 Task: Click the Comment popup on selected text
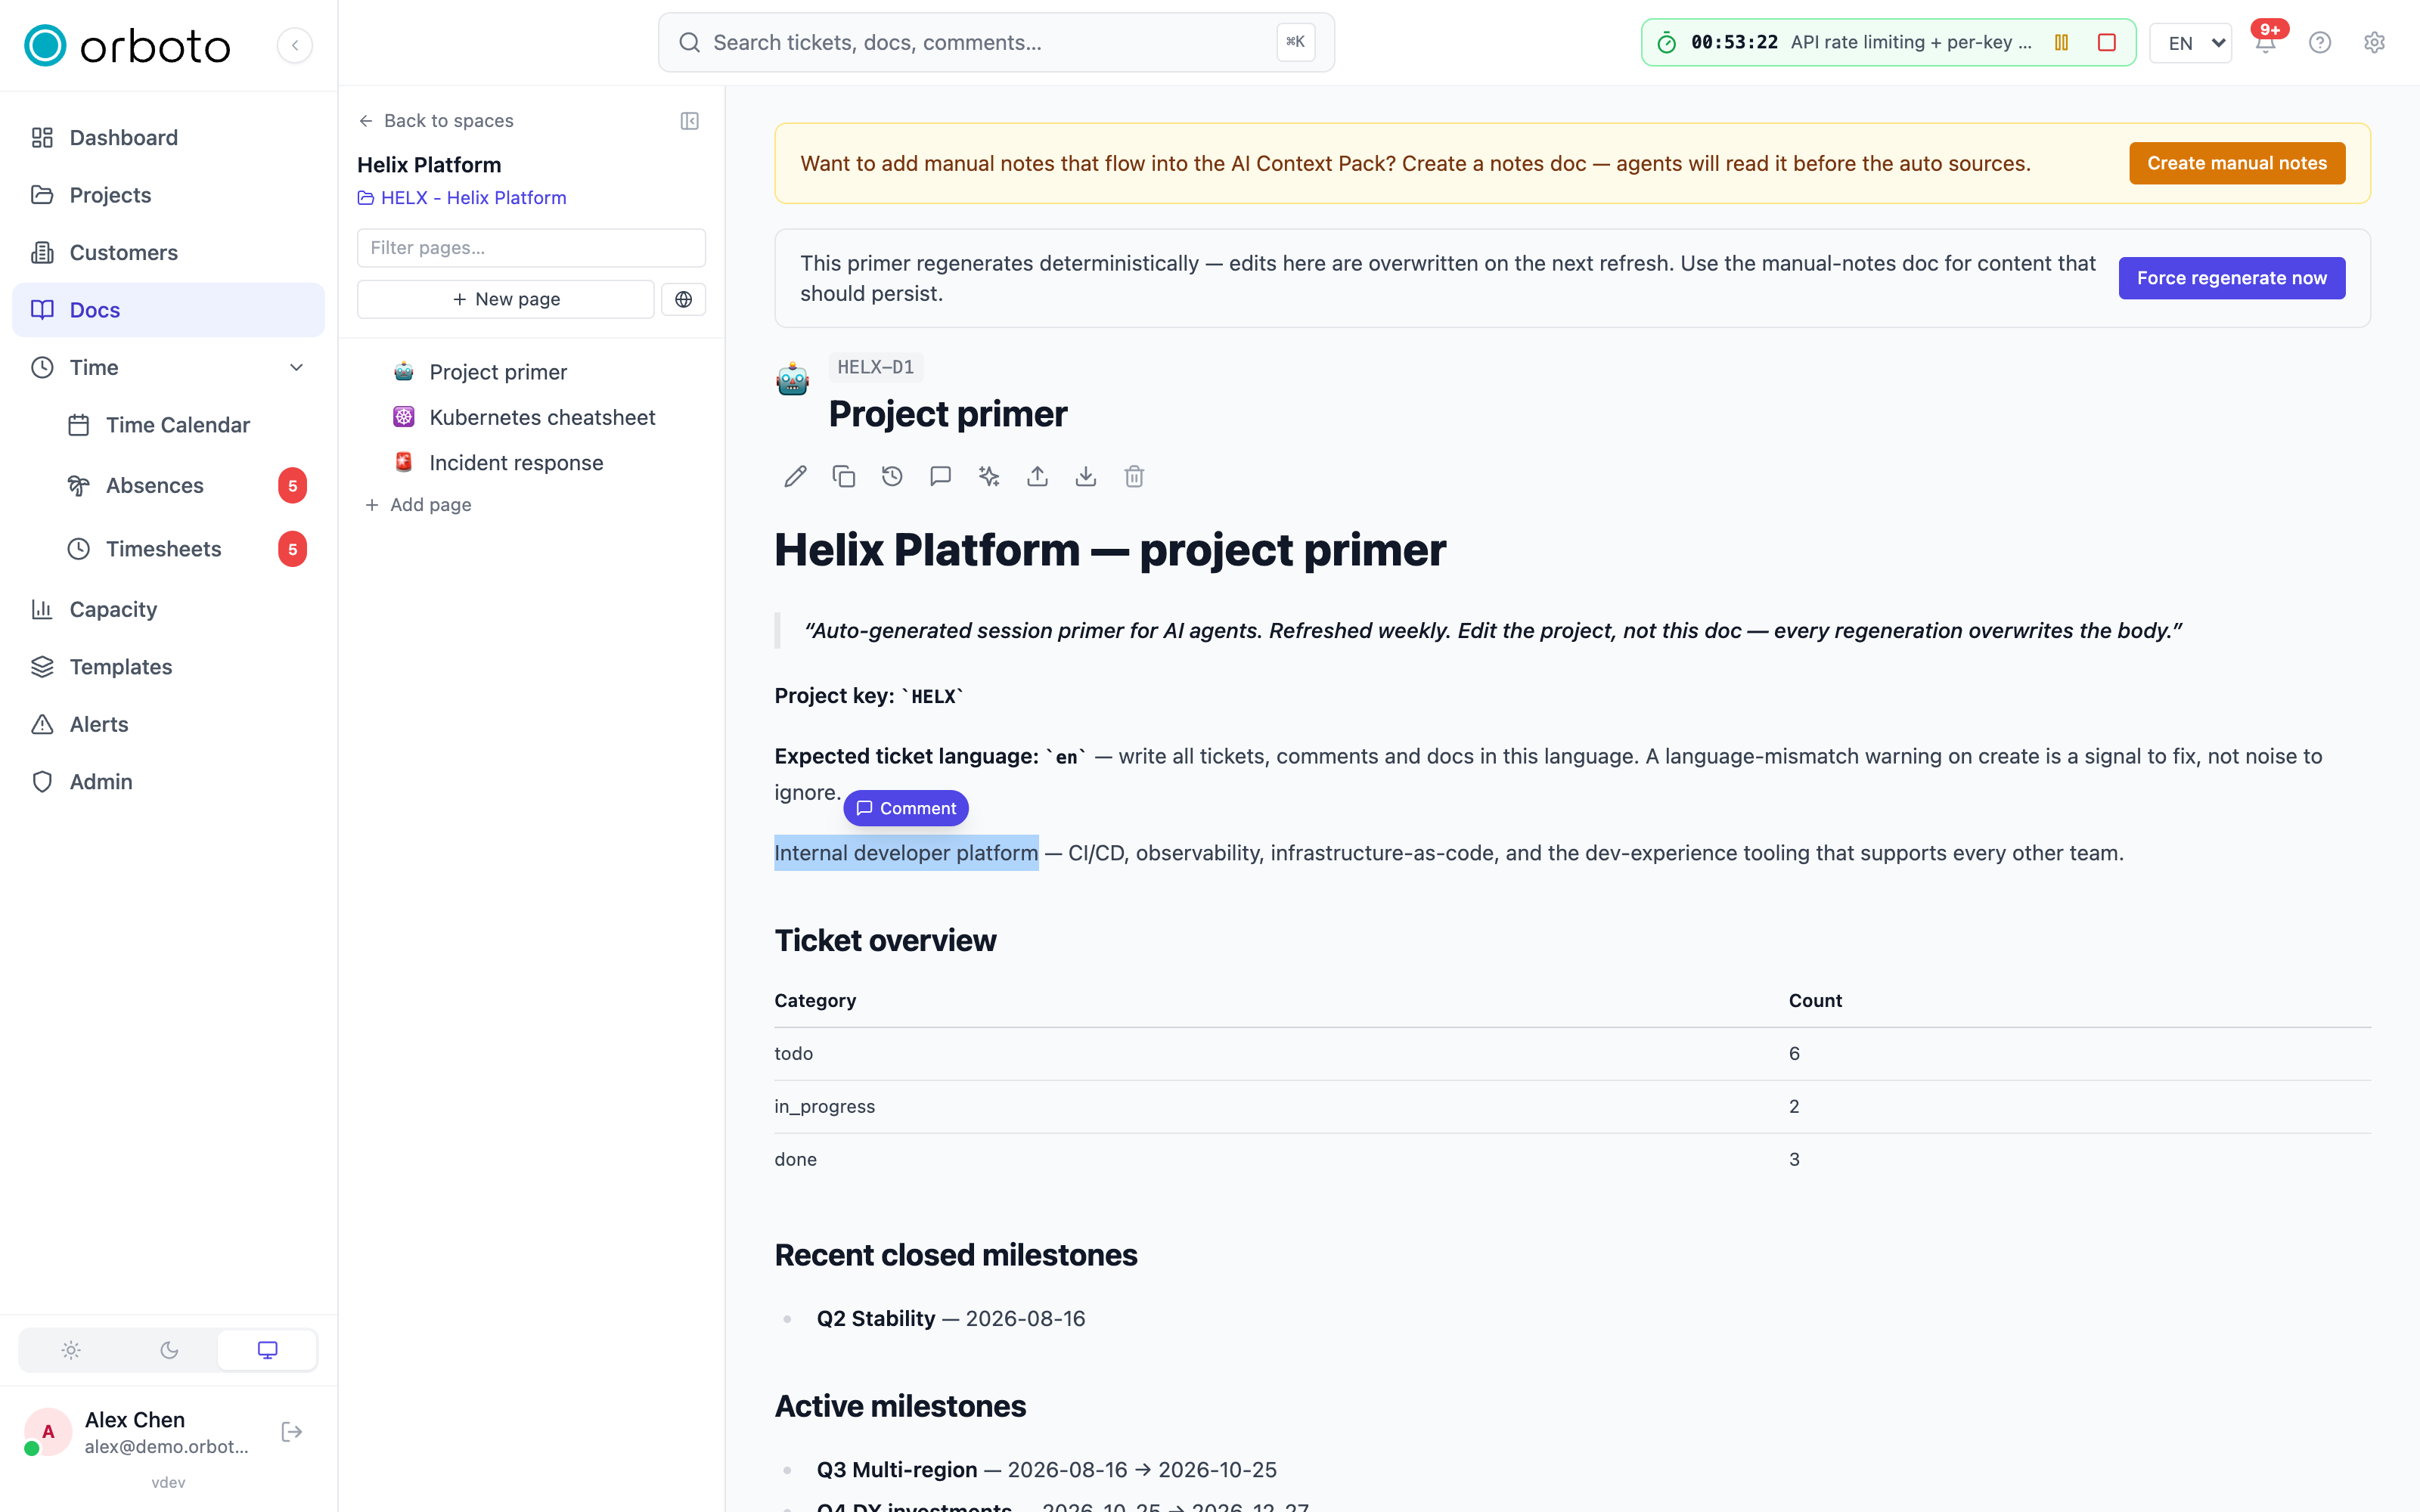click(906, 808)
